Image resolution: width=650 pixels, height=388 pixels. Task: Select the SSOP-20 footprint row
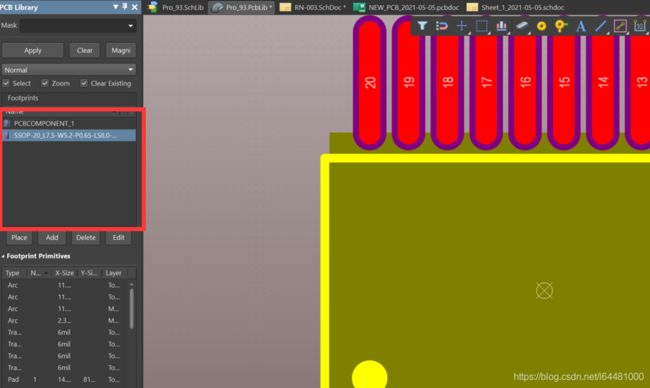pyautogui.click(x=69, y=135)
